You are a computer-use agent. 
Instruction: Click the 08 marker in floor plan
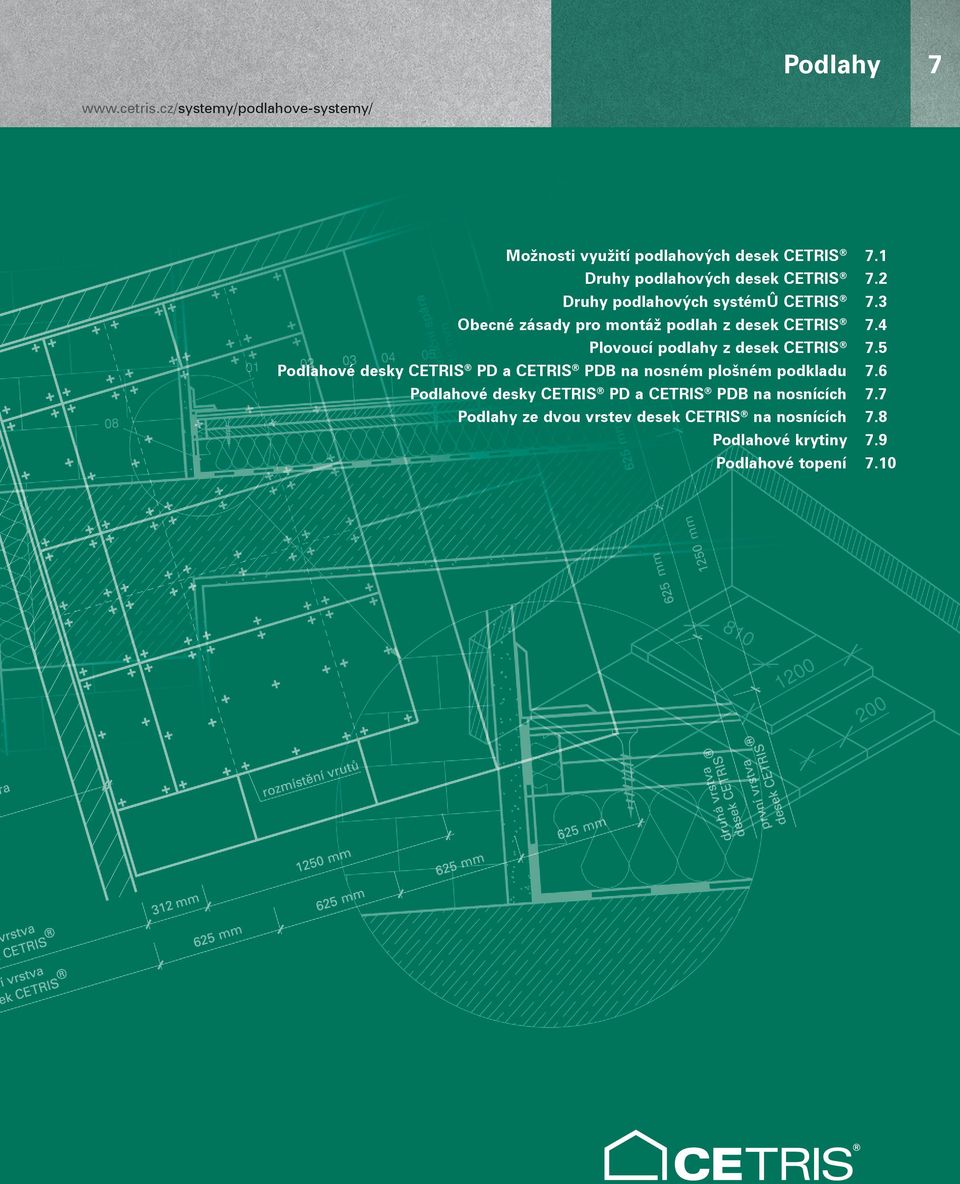(112, 424)
